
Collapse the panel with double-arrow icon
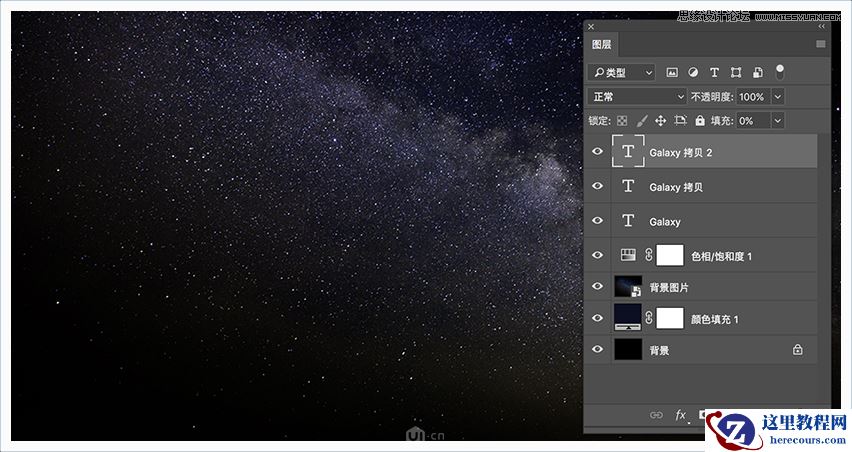click(x=822, y=26)
